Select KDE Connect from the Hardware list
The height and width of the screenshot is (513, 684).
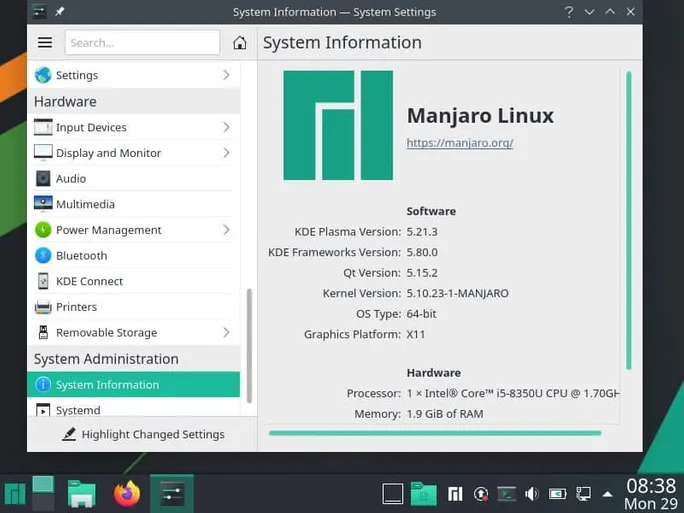point(89,282)
